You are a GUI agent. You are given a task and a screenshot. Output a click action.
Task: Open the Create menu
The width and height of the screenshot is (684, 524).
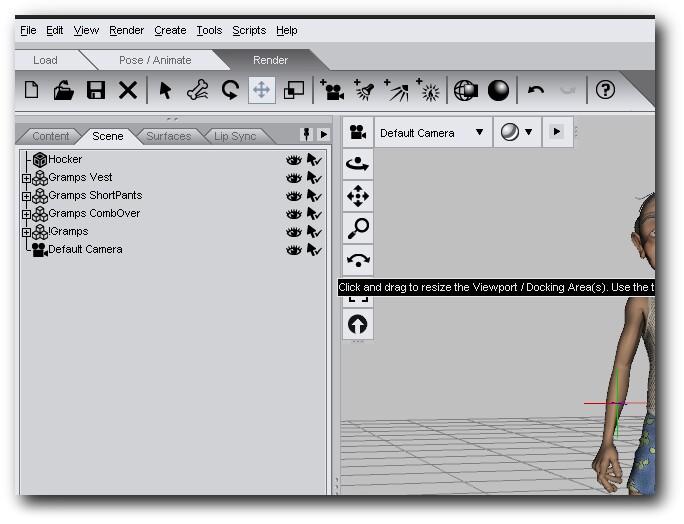click(170, 31)
